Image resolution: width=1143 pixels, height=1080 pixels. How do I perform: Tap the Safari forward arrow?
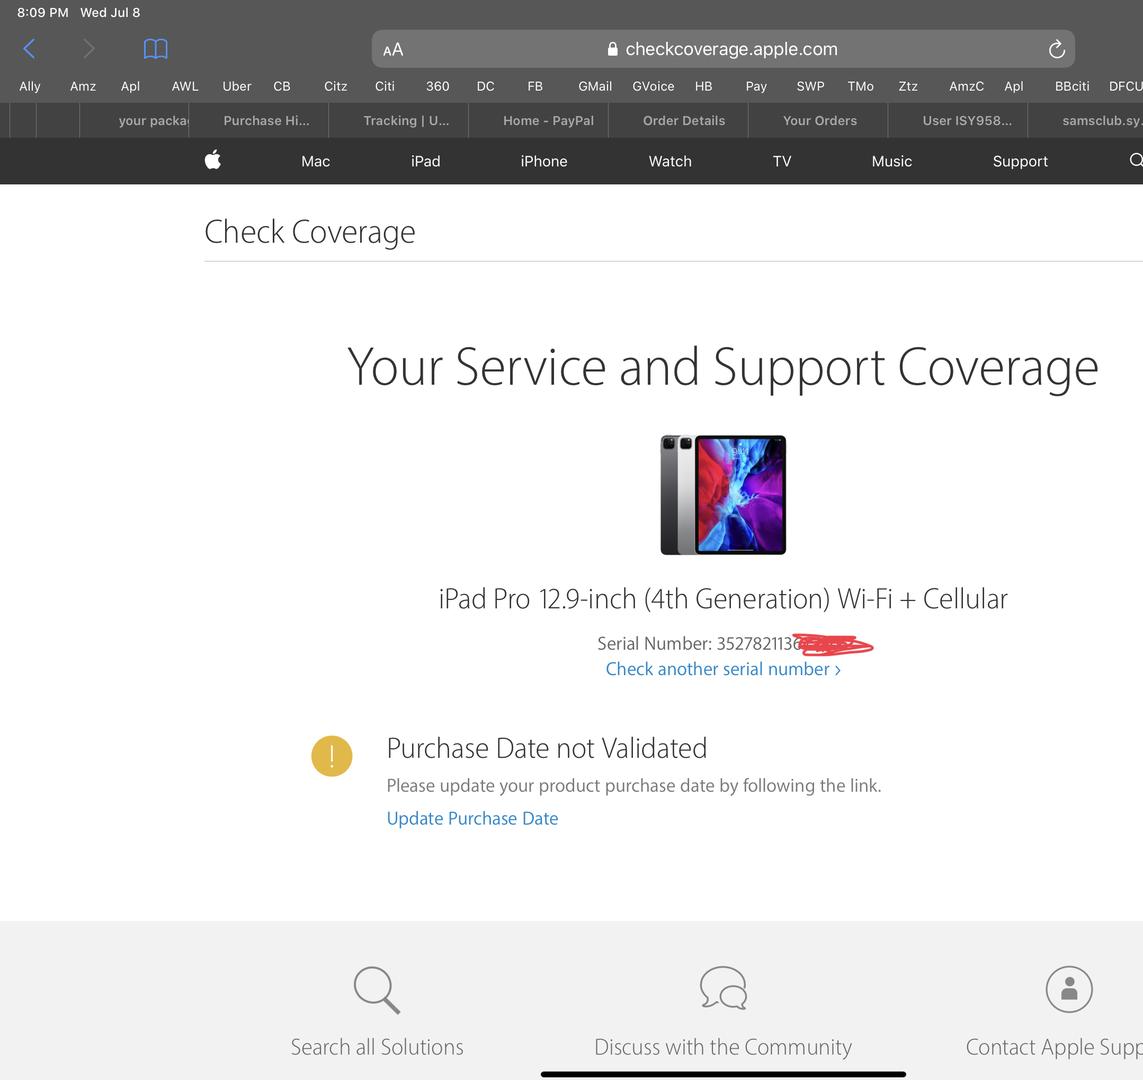[89, 49]
